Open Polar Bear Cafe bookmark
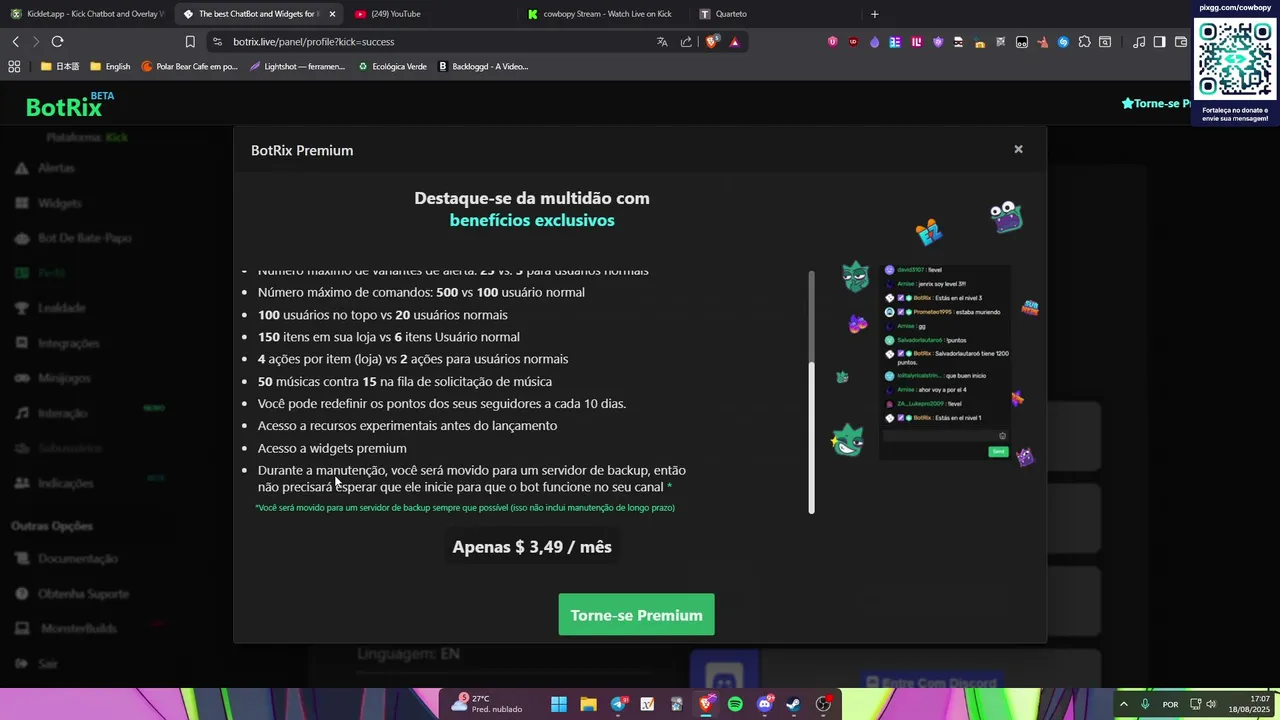1280x720 pixels. coord(190,67)
